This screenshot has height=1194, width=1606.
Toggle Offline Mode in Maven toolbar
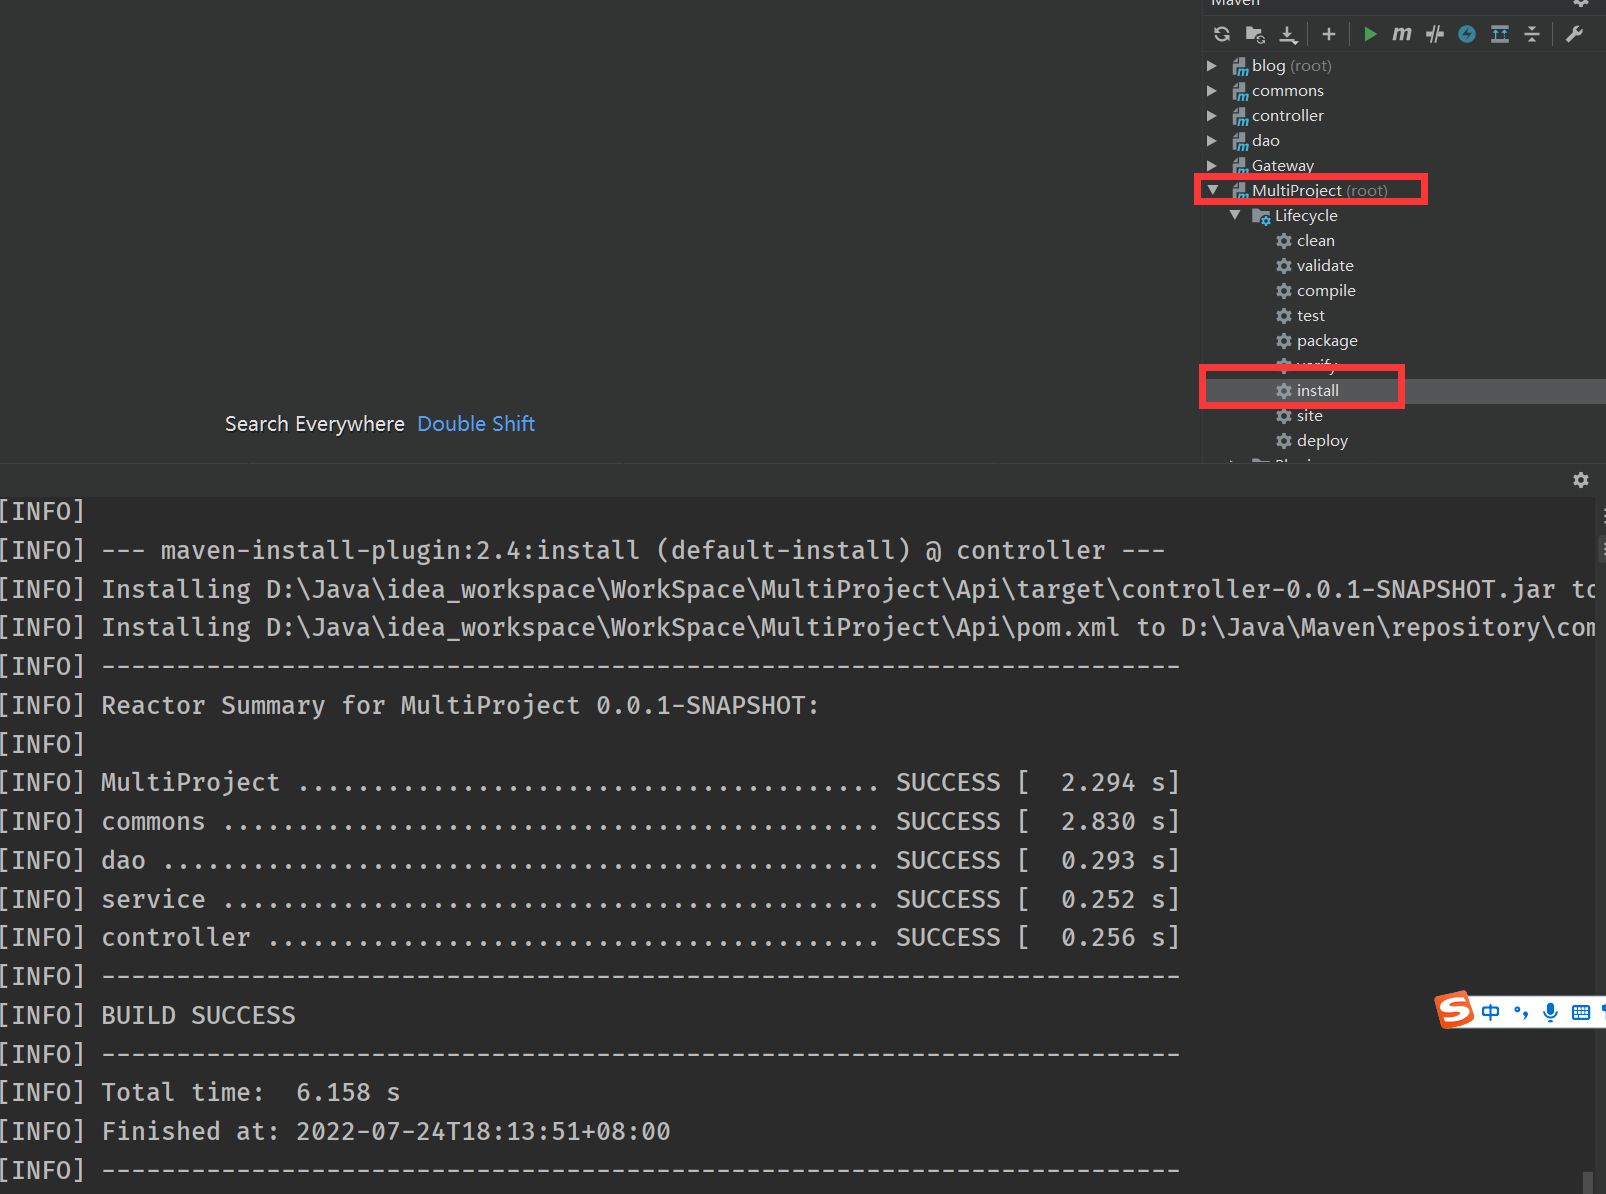1435,34
